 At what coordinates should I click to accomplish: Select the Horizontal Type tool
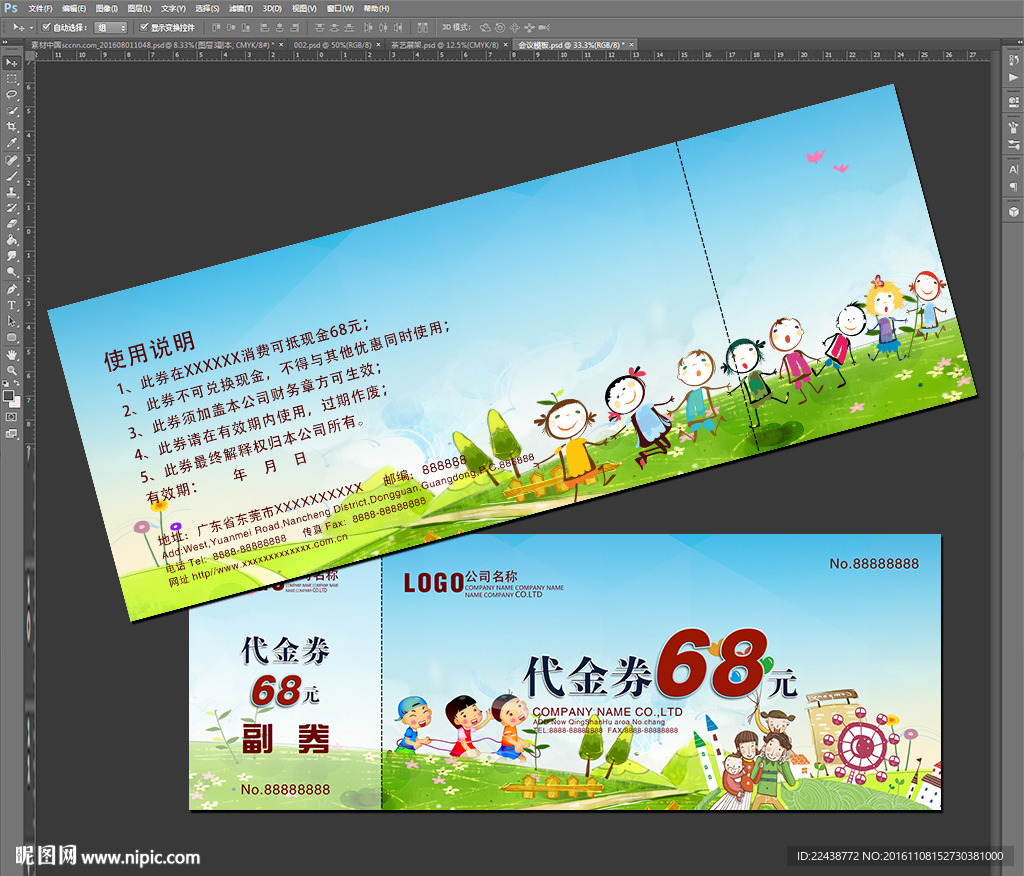tap(12, 305)
